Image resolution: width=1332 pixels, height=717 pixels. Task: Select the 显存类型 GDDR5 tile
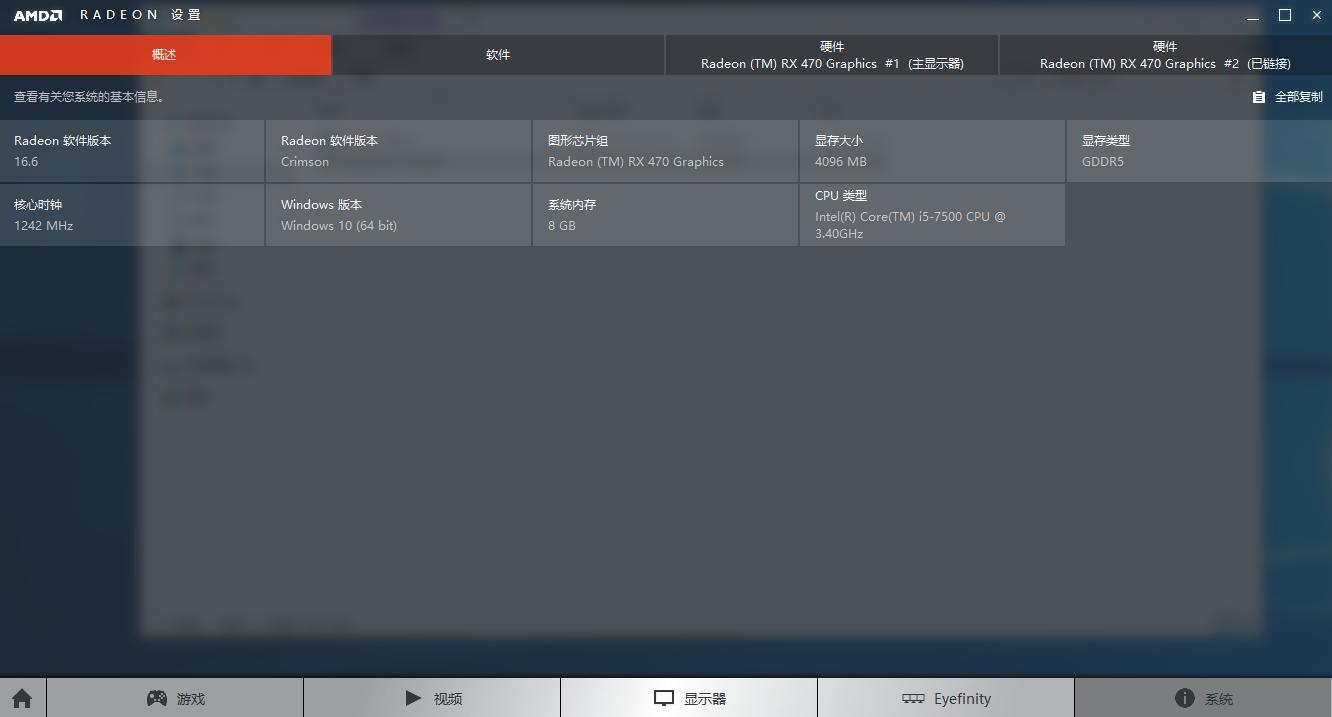coord(1199,151)
